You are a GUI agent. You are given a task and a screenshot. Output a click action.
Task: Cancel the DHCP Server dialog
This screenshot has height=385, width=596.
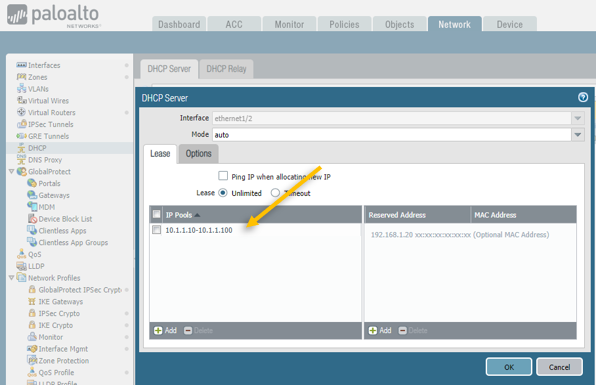tap(559, 367)
